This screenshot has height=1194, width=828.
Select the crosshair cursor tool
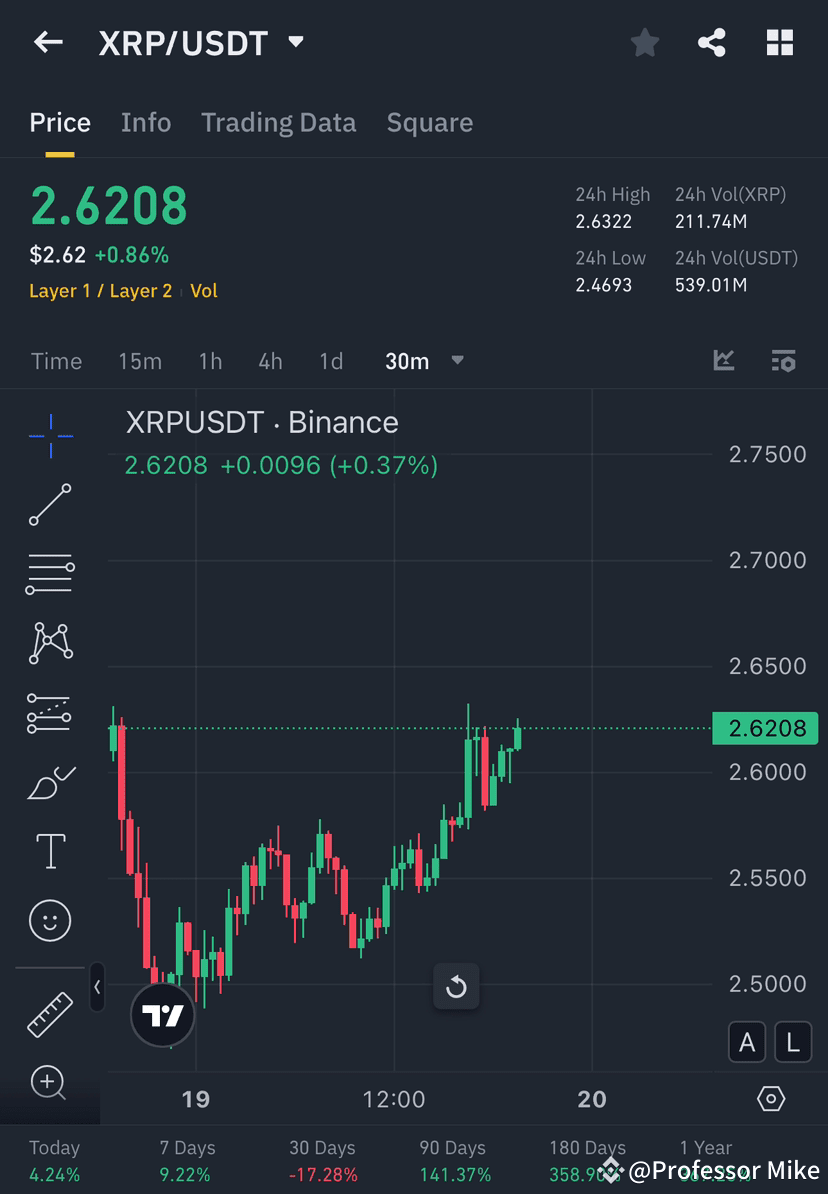tap(50, 435)
